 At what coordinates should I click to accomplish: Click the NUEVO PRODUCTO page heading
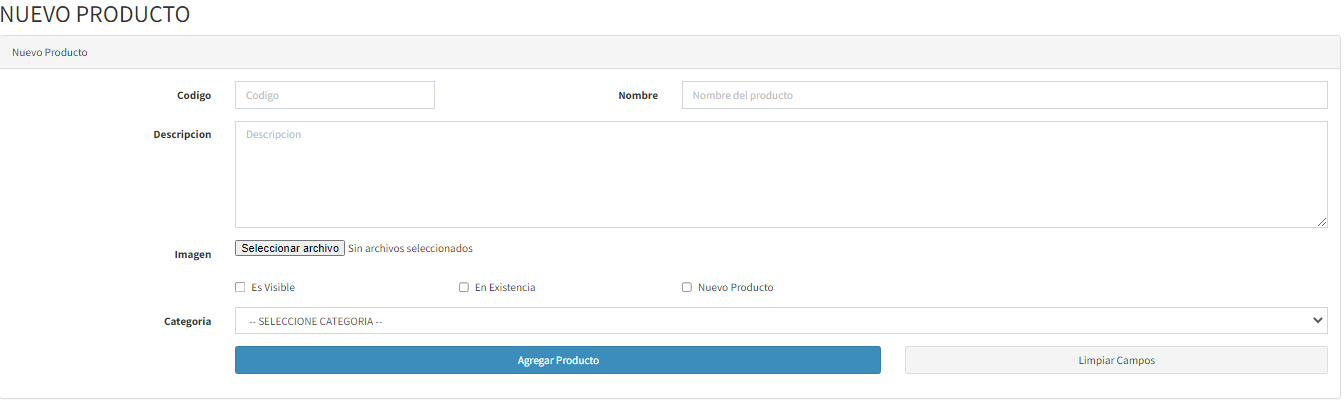95,15
